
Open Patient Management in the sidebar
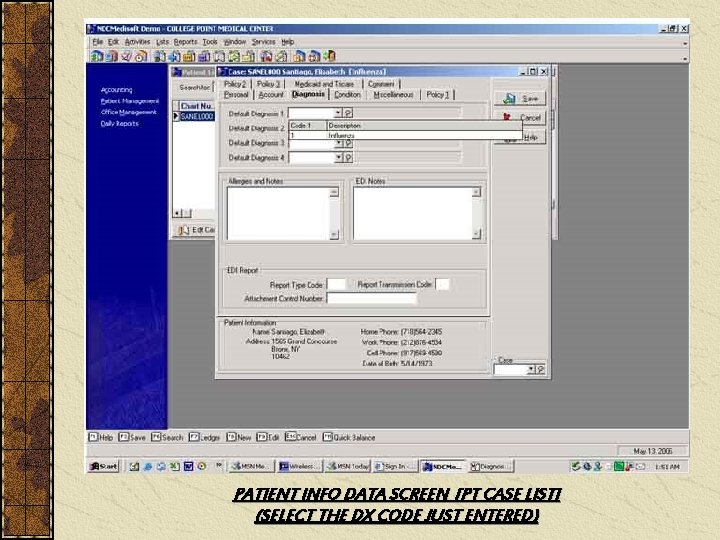pos(129,101)
